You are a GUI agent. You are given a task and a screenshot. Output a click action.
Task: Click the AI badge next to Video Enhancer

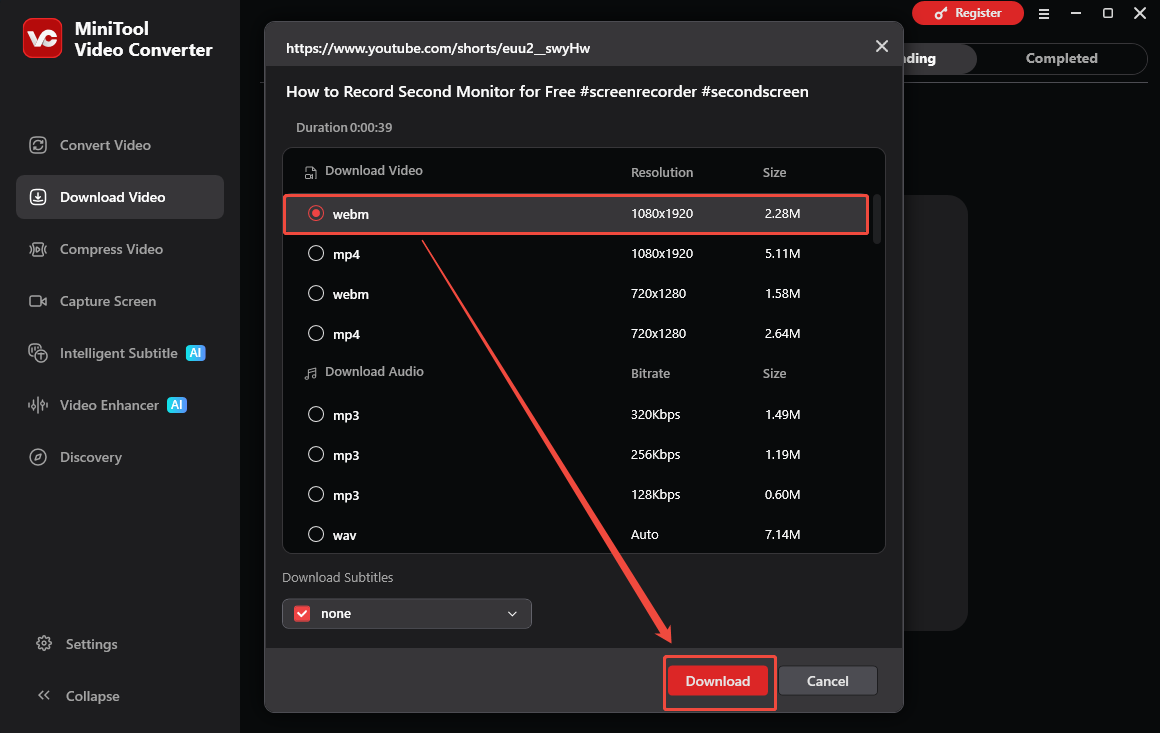[177, 405]
